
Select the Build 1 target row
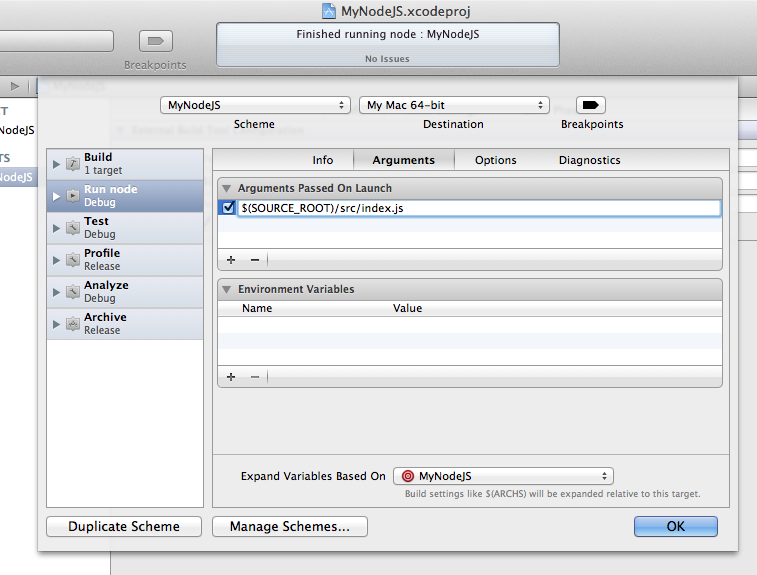pyautogui.click(x=125, y=164)
